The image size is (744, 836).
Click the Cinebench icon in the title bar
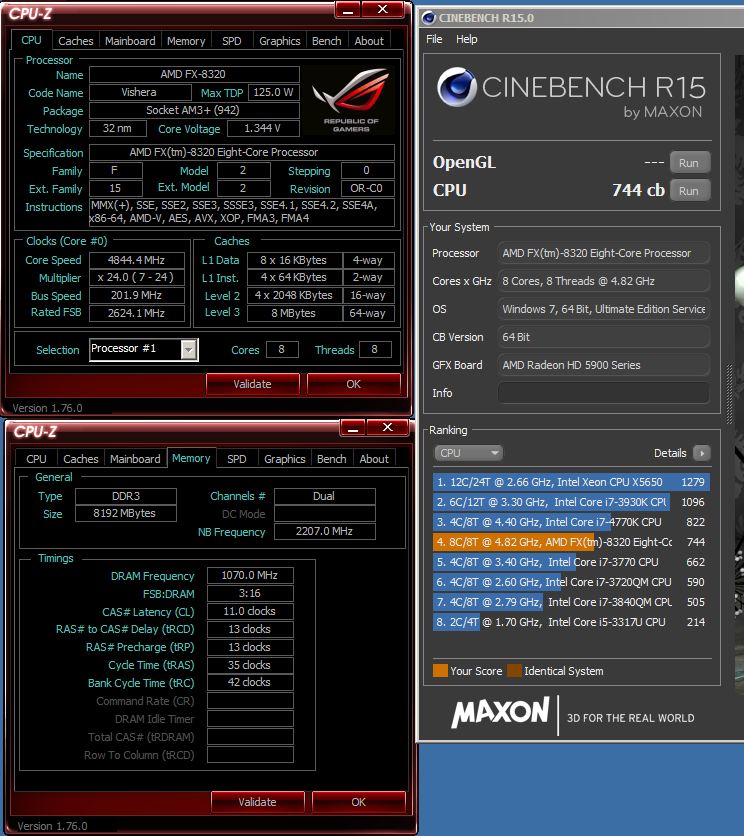pos(428,18)
